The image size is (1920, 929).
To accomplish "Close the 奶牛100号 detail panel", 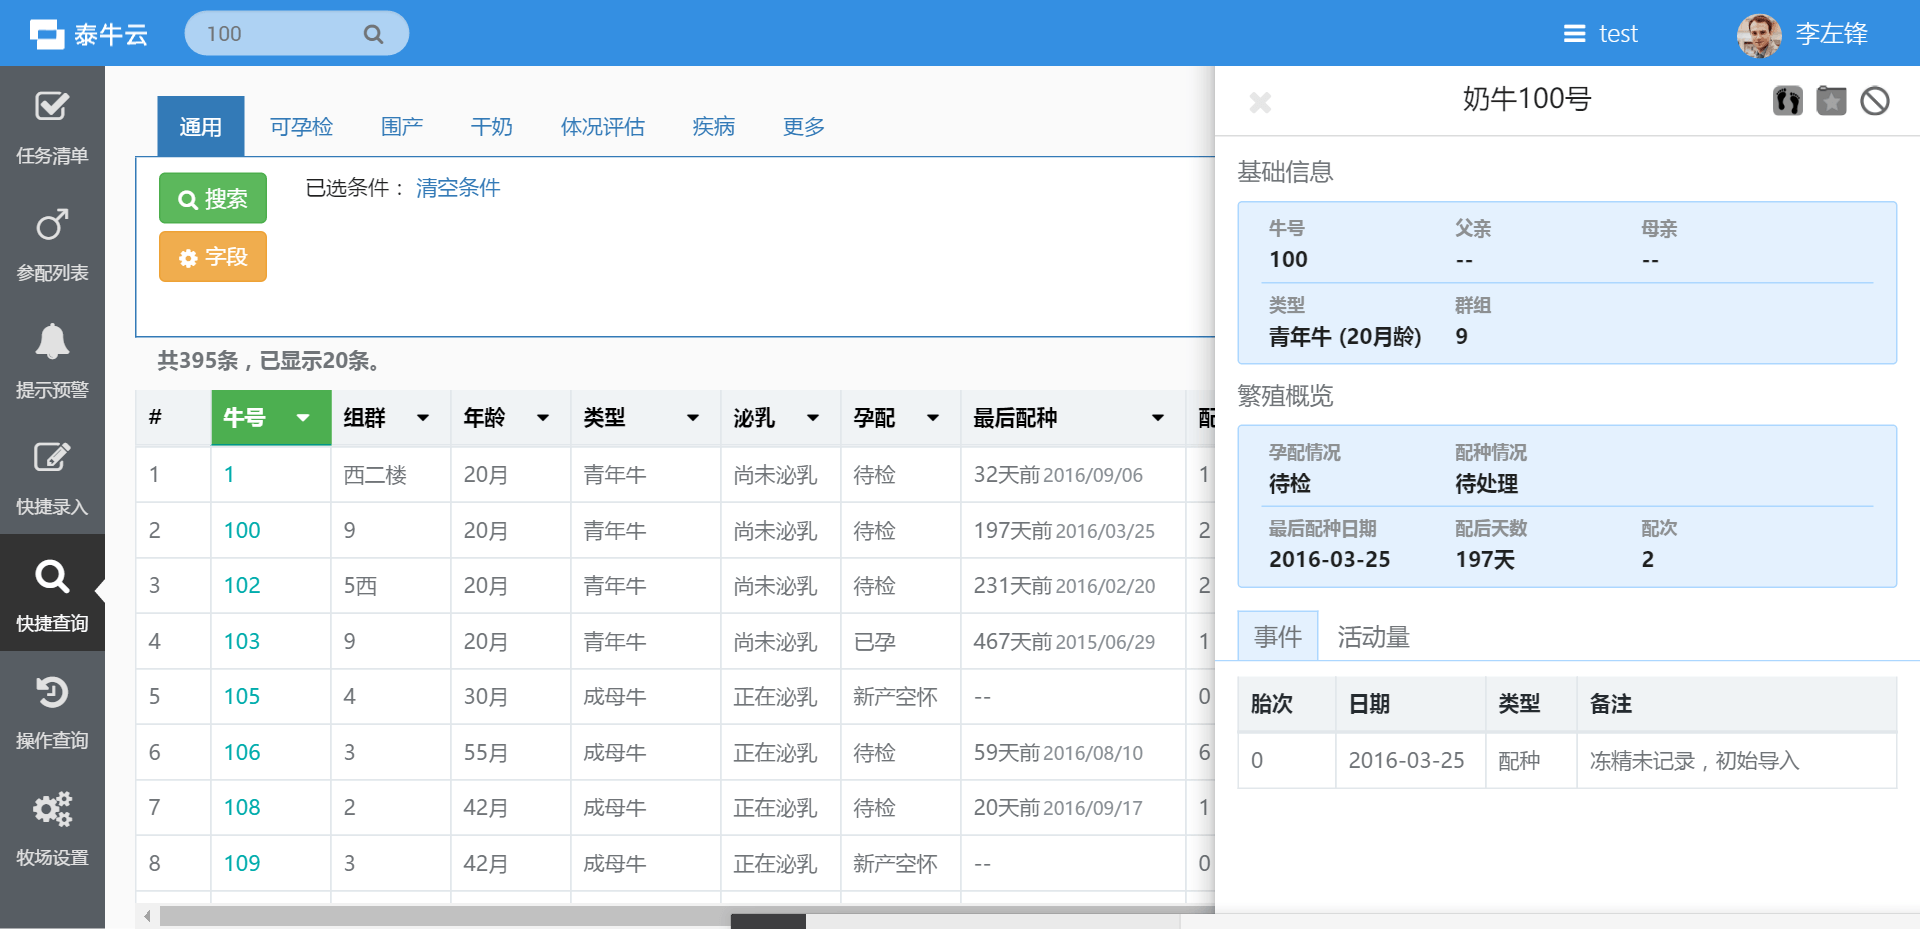I will pos(1260,102).
